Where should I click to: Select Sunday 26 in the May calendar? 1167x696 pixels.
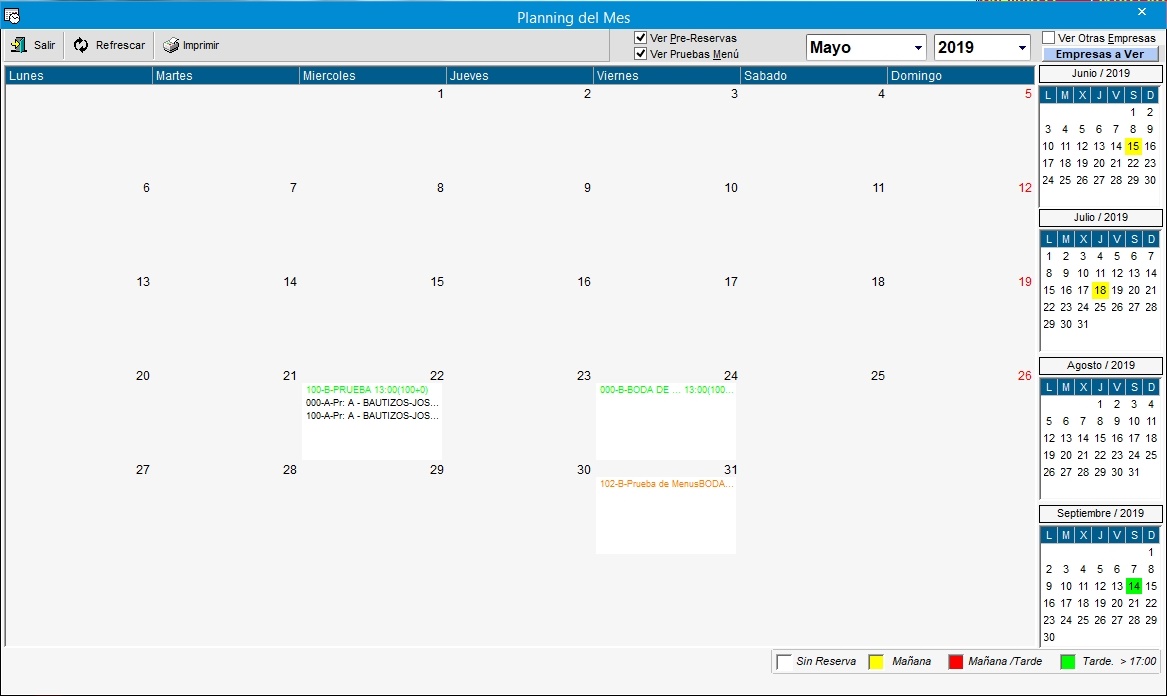coord(1025,376)
